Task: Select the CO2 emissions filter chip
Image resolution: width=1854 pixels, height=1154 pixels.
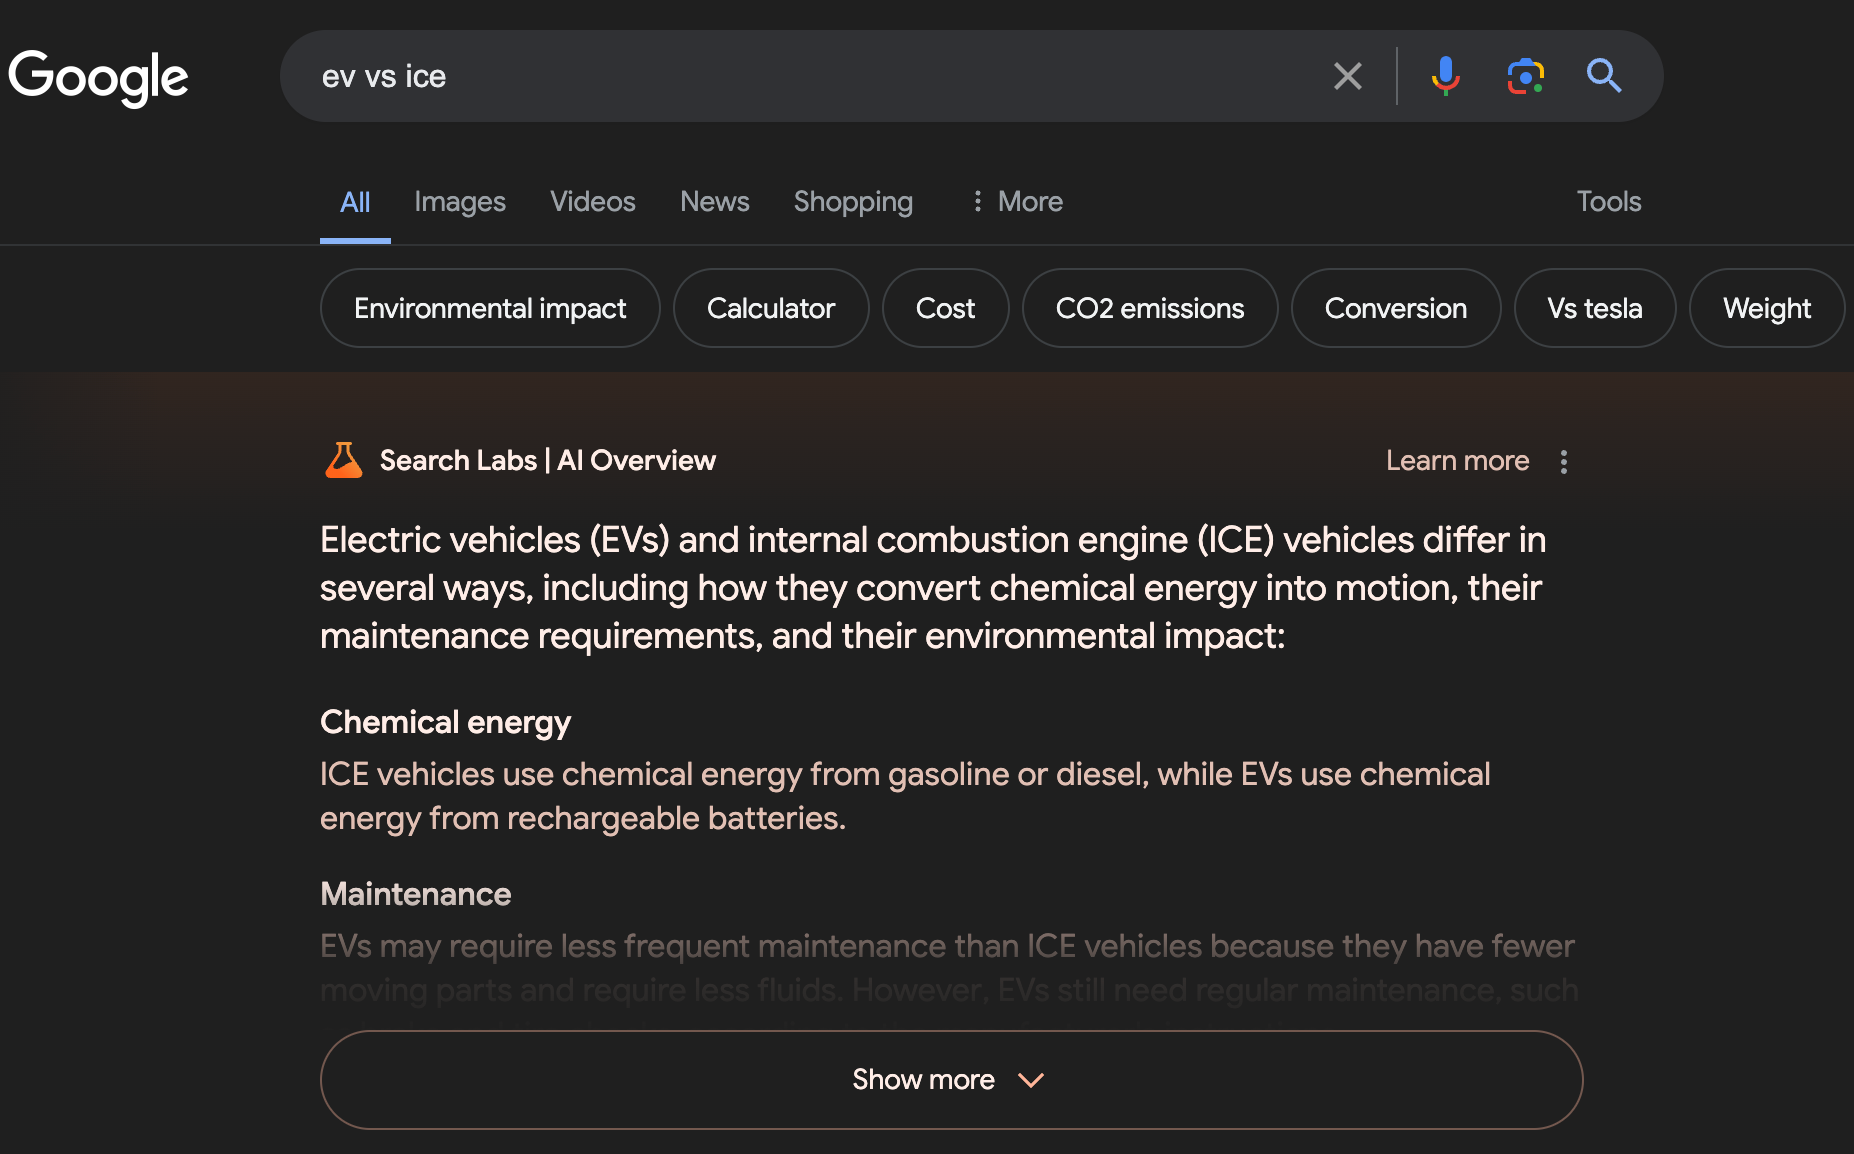Action: click(1149, 308)
